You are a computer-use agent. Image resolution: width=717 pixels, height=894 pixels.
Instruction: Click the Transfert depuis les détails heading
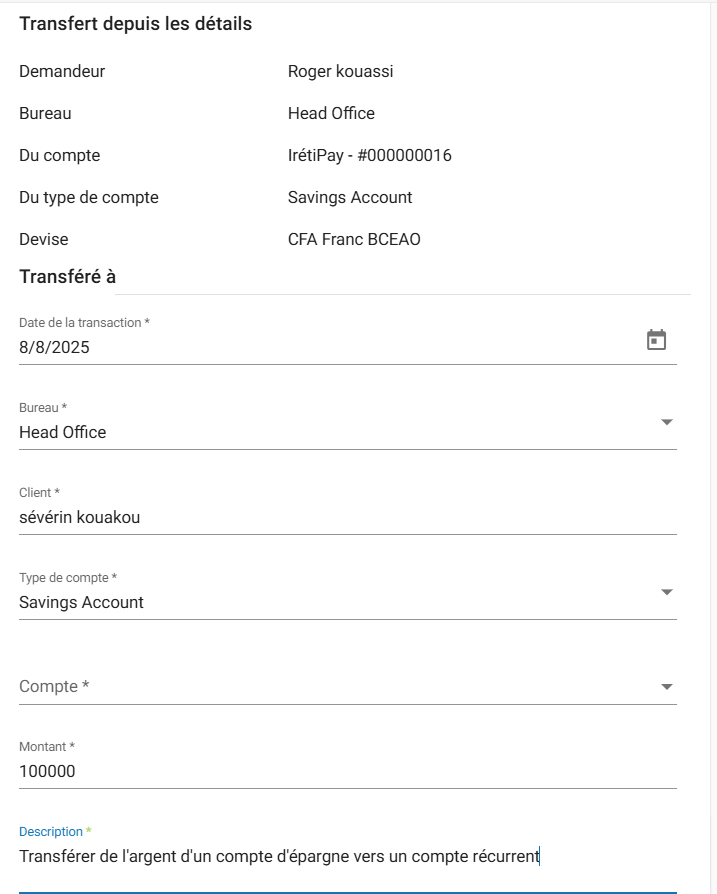tap(135, 24)
